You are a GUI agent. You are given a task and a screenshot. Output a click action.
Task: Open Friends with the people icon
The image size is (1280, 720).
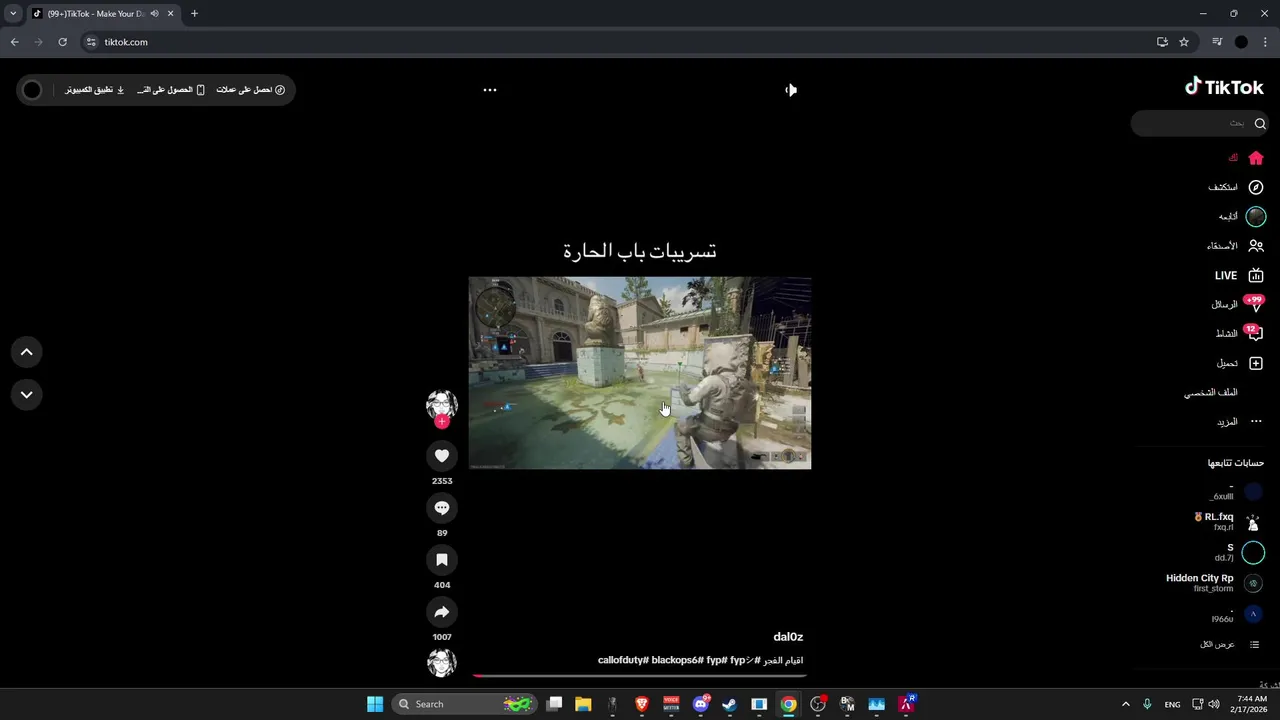pyautogui.click(x=1256, y=246)
